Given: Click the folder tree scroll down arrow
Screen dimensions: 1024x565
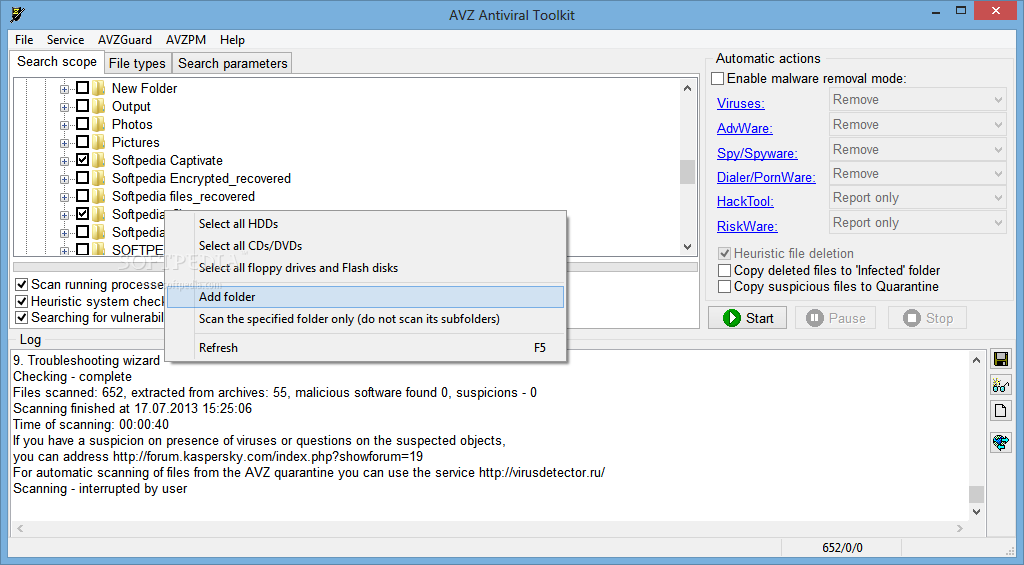Looking at the screenshot, I should pos(687,247).
